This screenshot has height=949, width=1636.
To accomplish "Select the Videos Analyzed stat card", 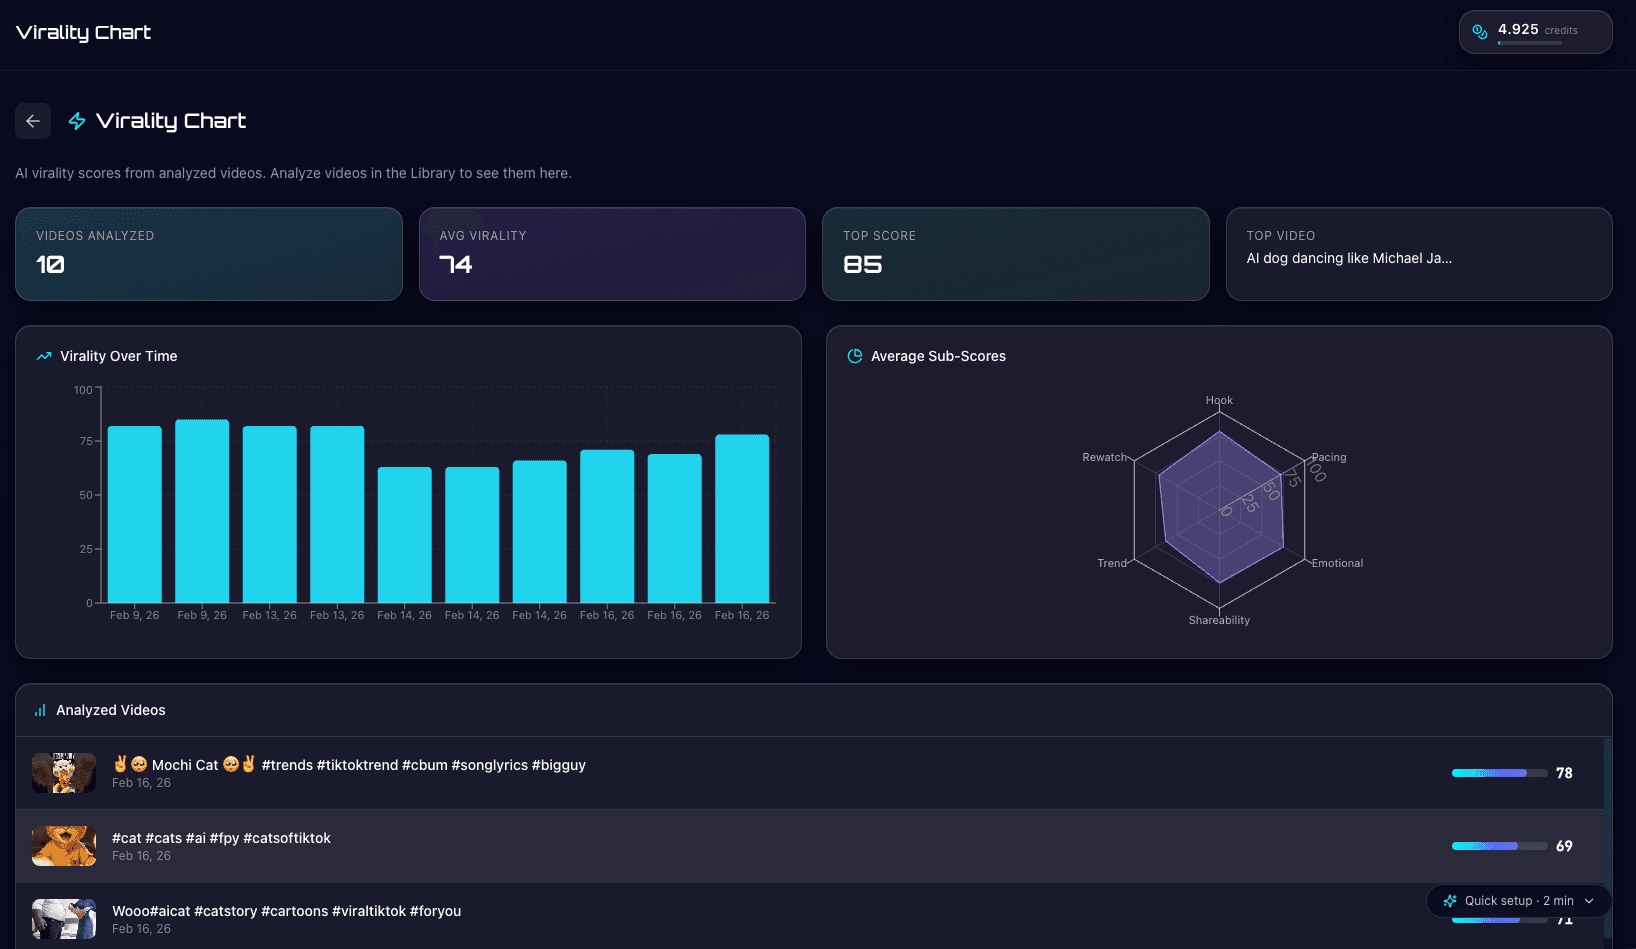I will [208, 254].
